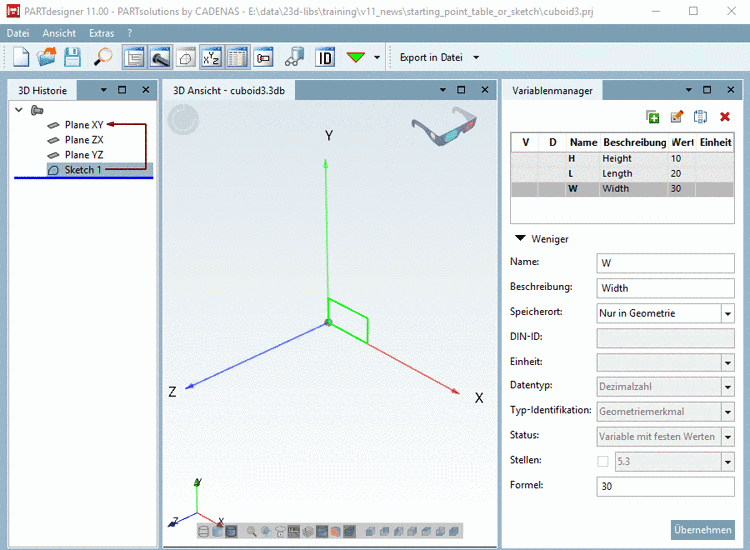This screenshot has width=750, height=550.
Task: Click the 3D glasses stereo icon
Action: coord(443,126)
